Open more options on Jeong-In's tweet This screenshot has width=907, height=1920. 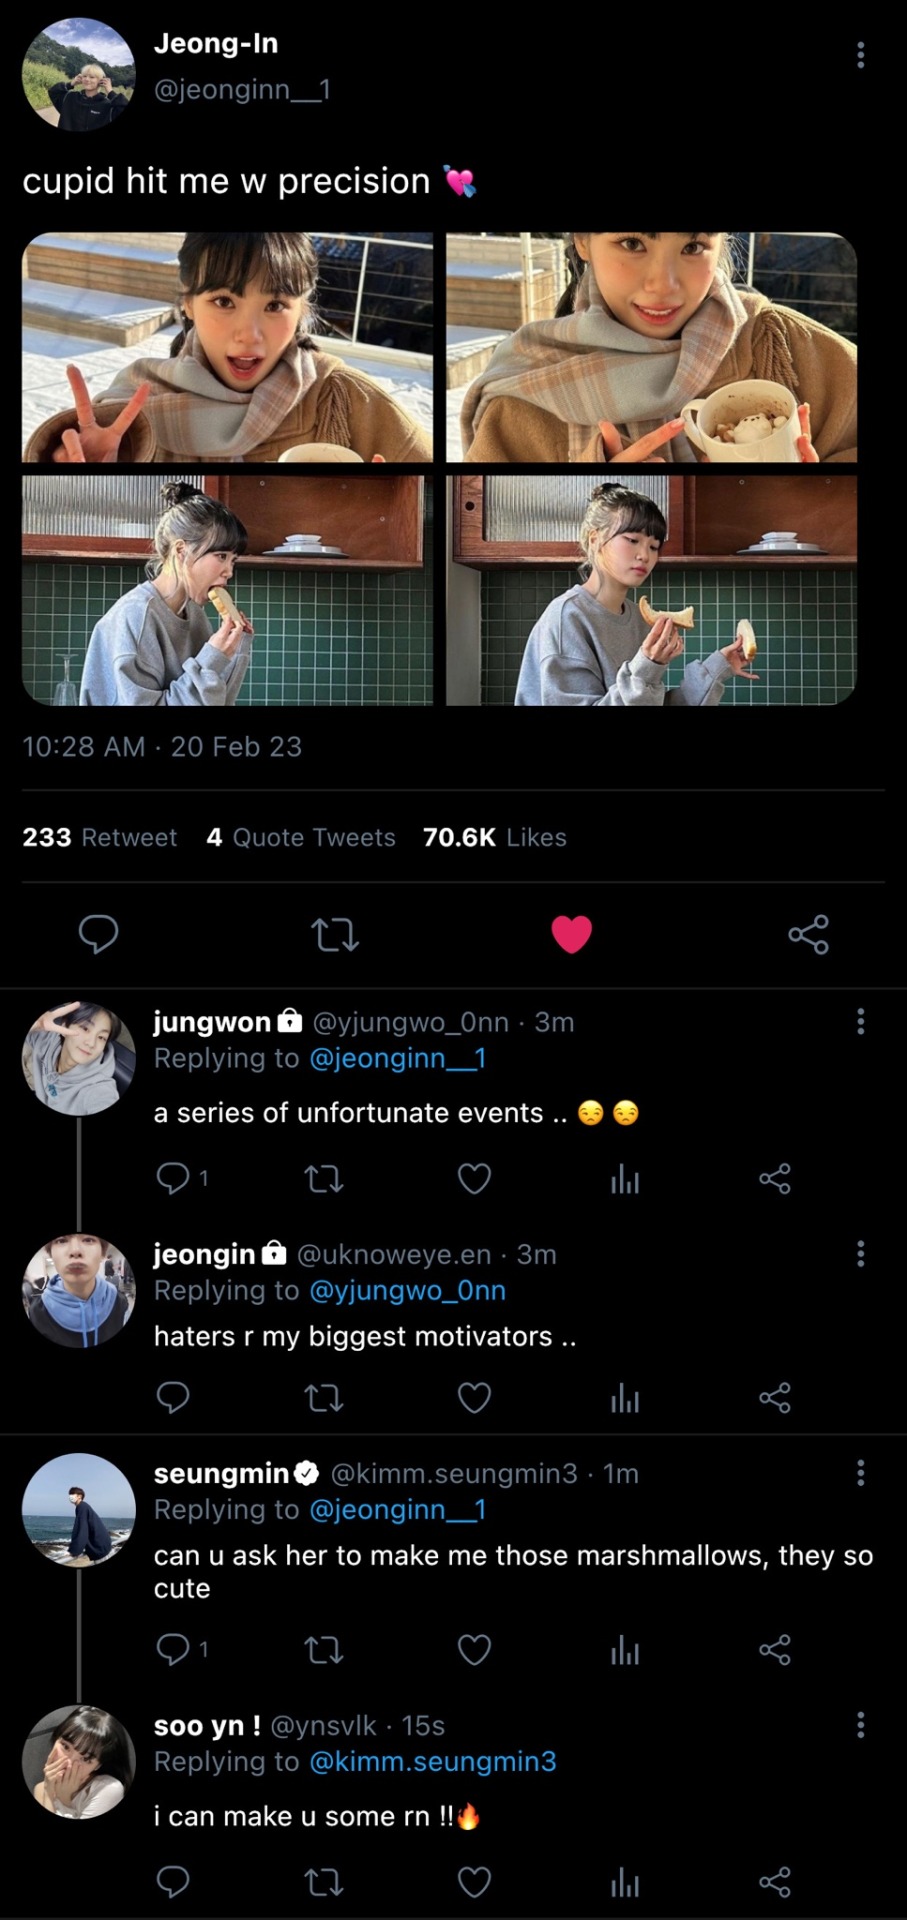click(860, 55)
